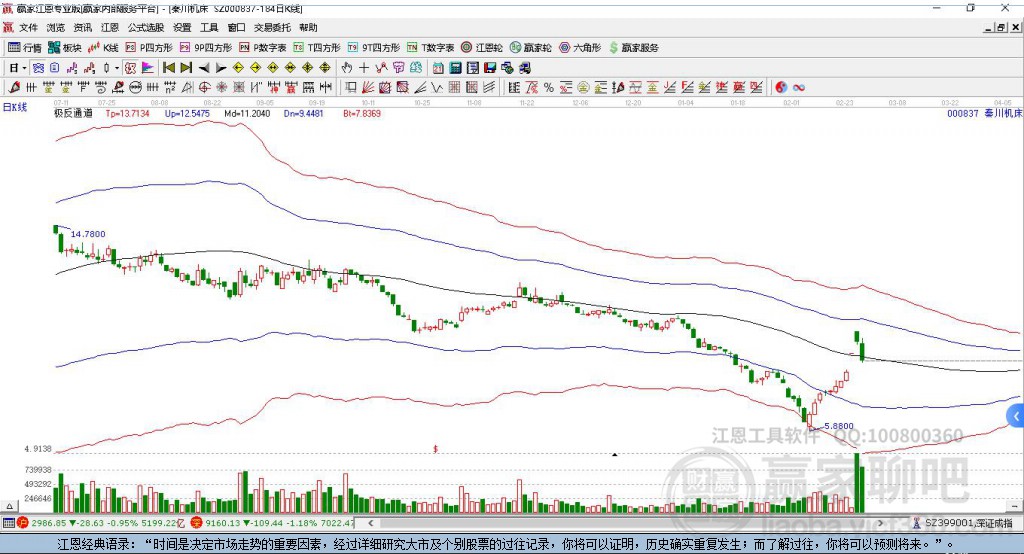
Task: Click the SZ399001 深证成指 status entry
Action: click(x=964, y=523)
